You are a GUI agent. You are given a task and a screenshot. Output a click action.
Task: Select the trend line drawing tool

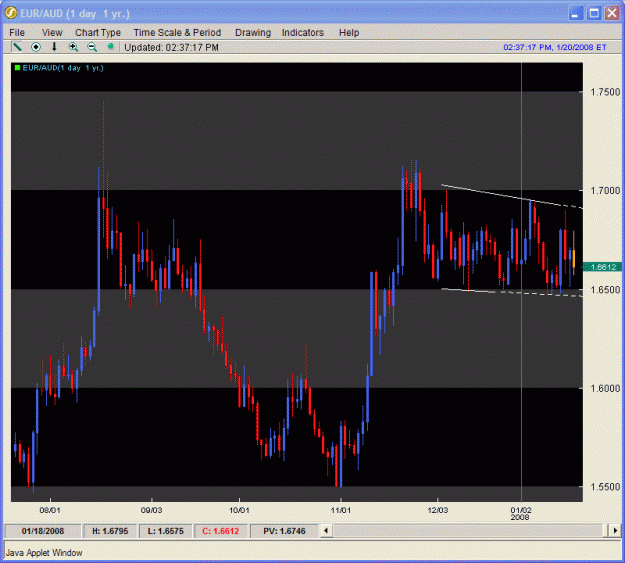pyautogui.click(x=17, y=47)
